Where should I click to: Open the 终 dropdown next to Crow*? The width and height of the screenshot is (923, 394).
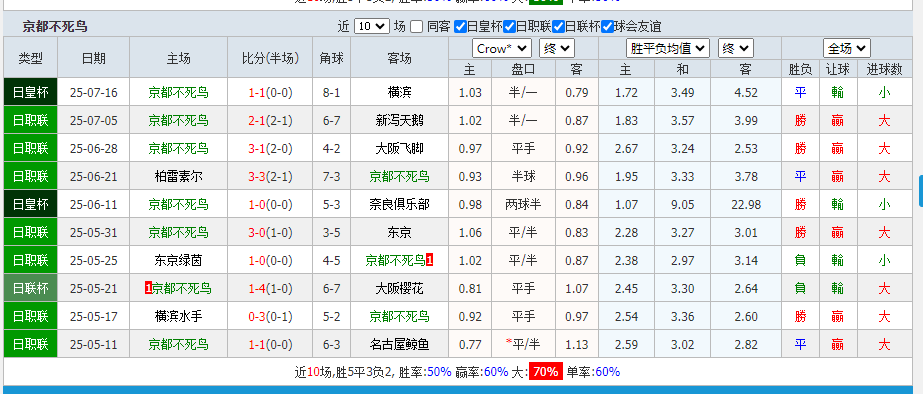tap(557, 48)
